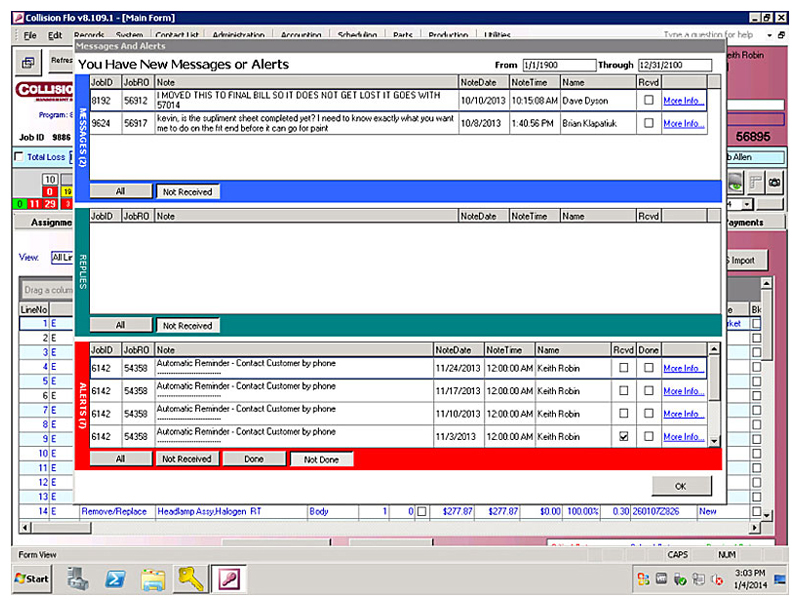This screenshot has width=800, height=606.
Task: Open More Info for 11/3/2013 alert
Action: 684,437
